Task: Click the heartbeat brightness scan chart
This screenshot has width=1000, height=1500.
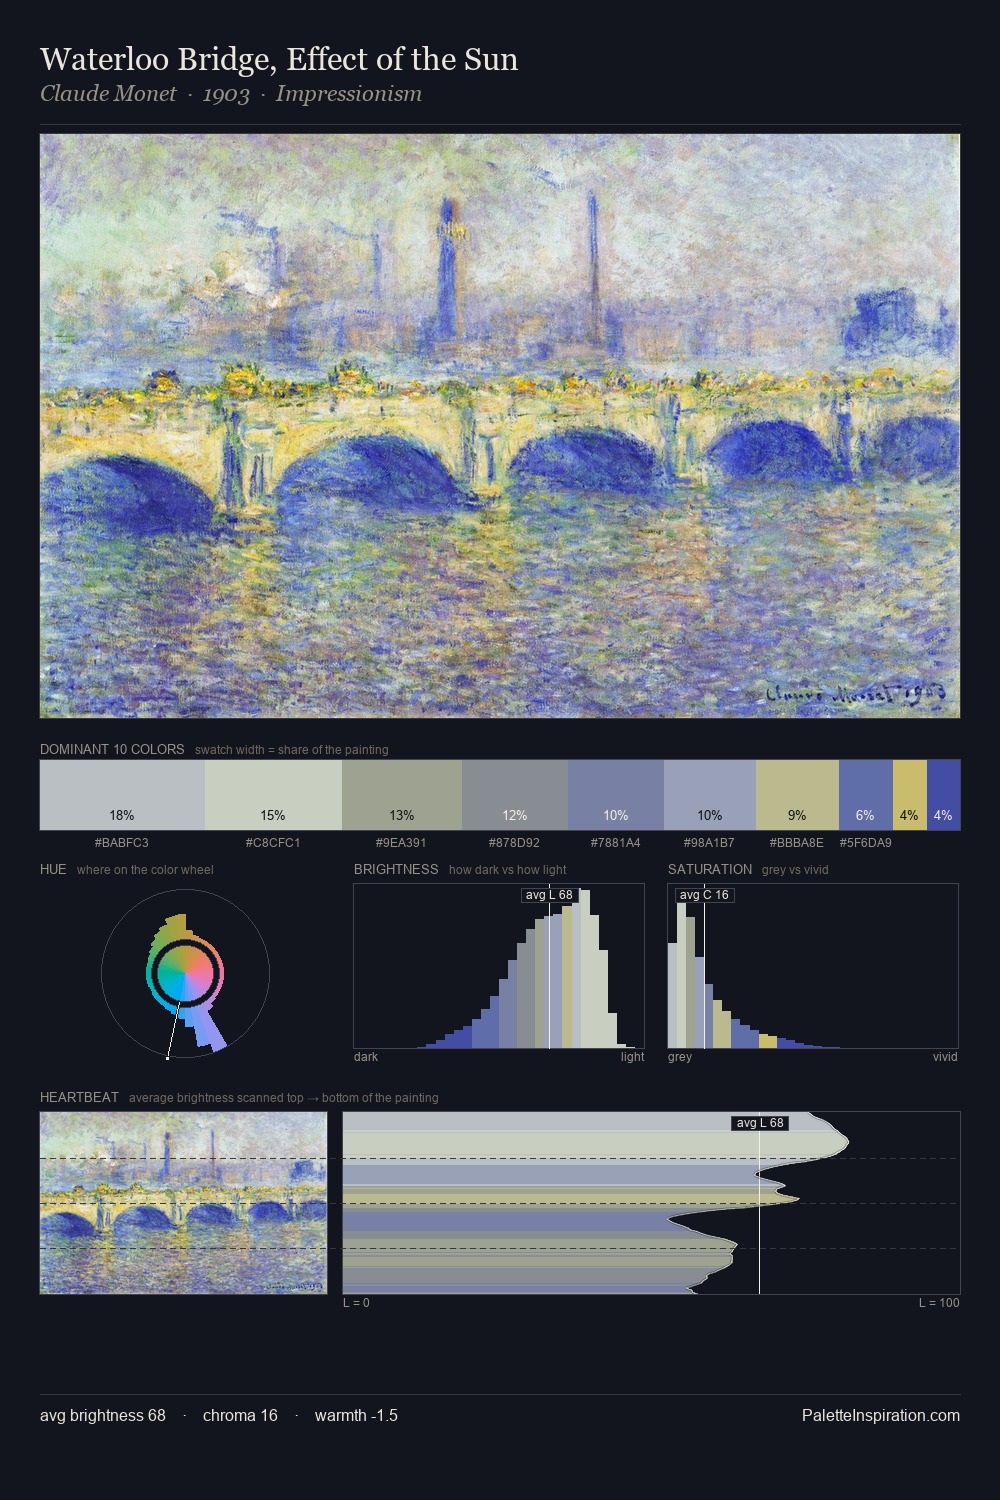Action: pos(651,1203)
